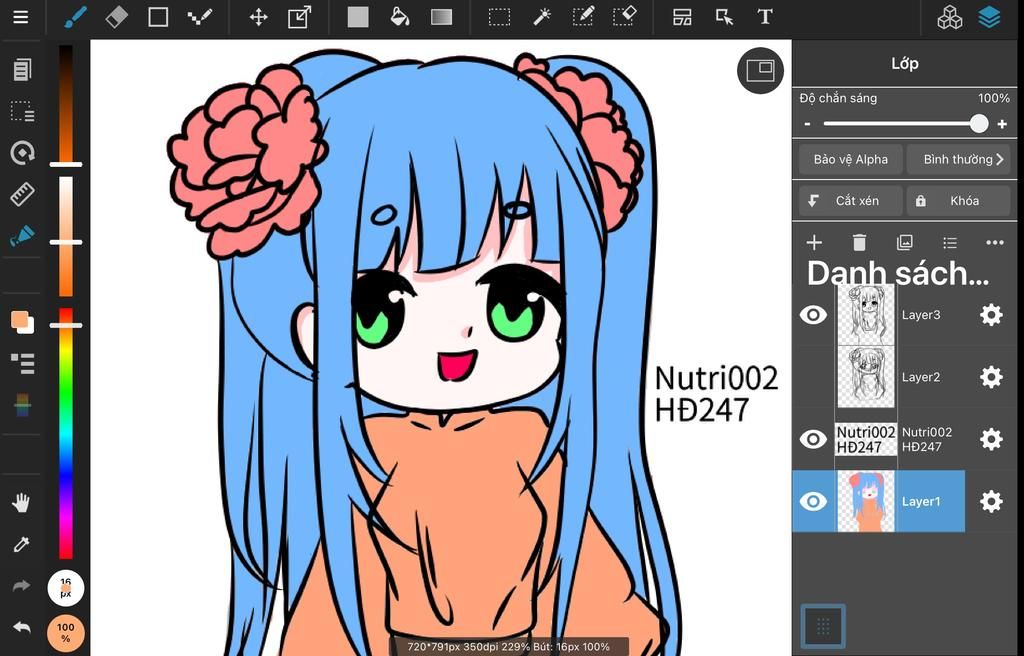
Task: Open the color palette list icon
Action: coord(22,363)
